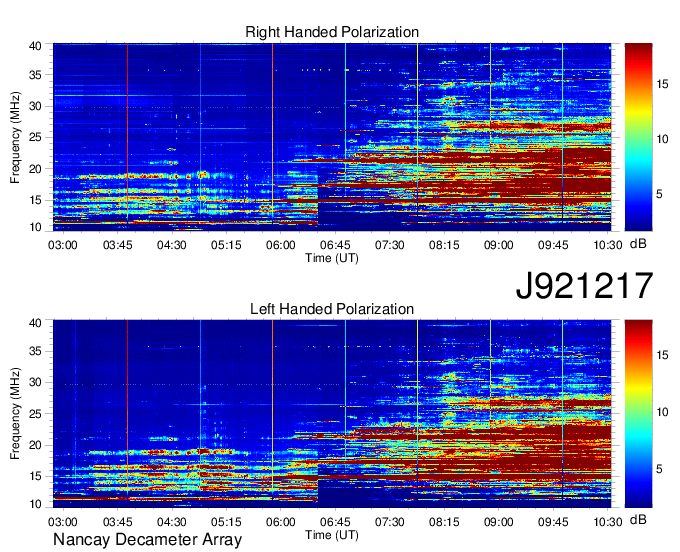The width and height of the screenshot is (680, 552).
Task: Click the top plot's dB unit label
Action: tap(638, 243)
